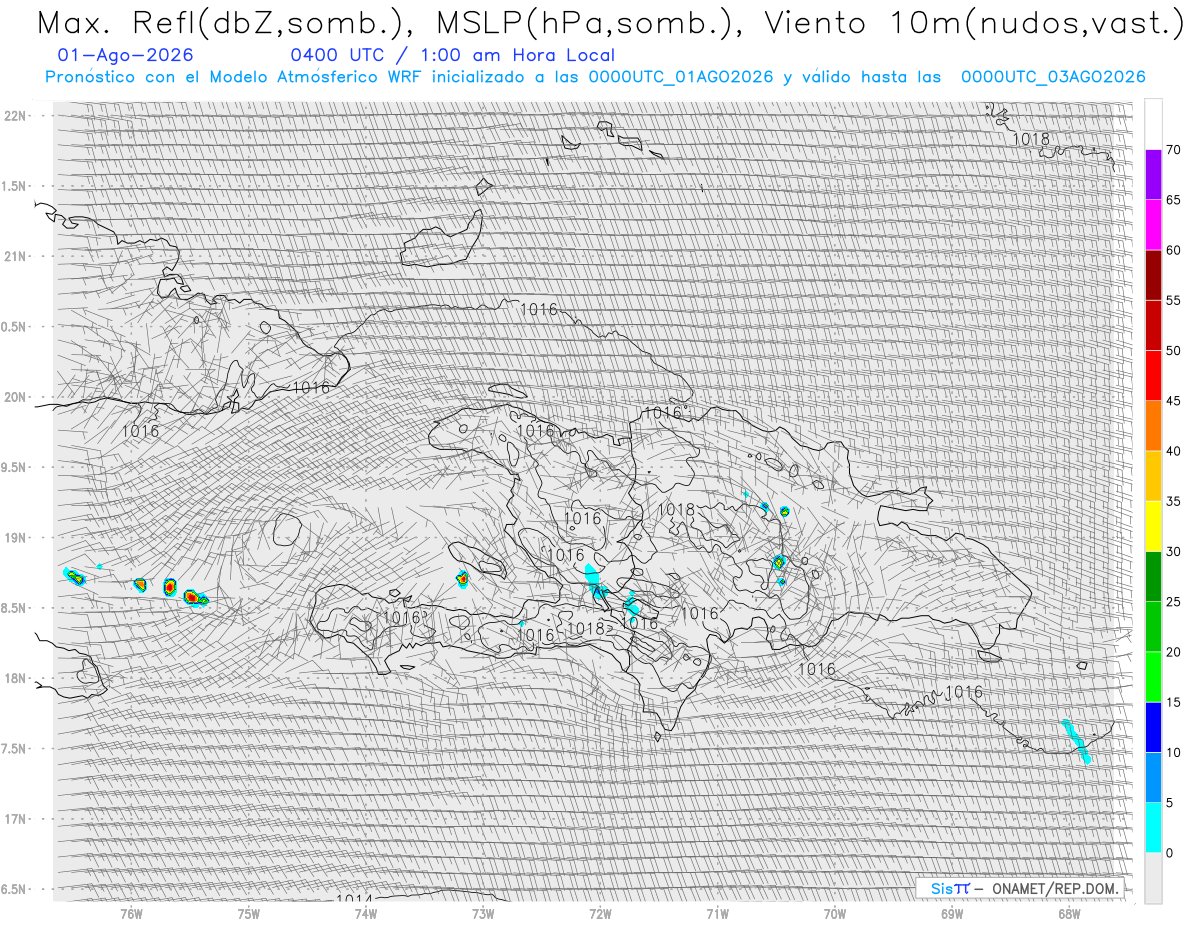The image size is (1200, 927).
Task: Click the longitude label "70W"
Action: coord(835,913)
